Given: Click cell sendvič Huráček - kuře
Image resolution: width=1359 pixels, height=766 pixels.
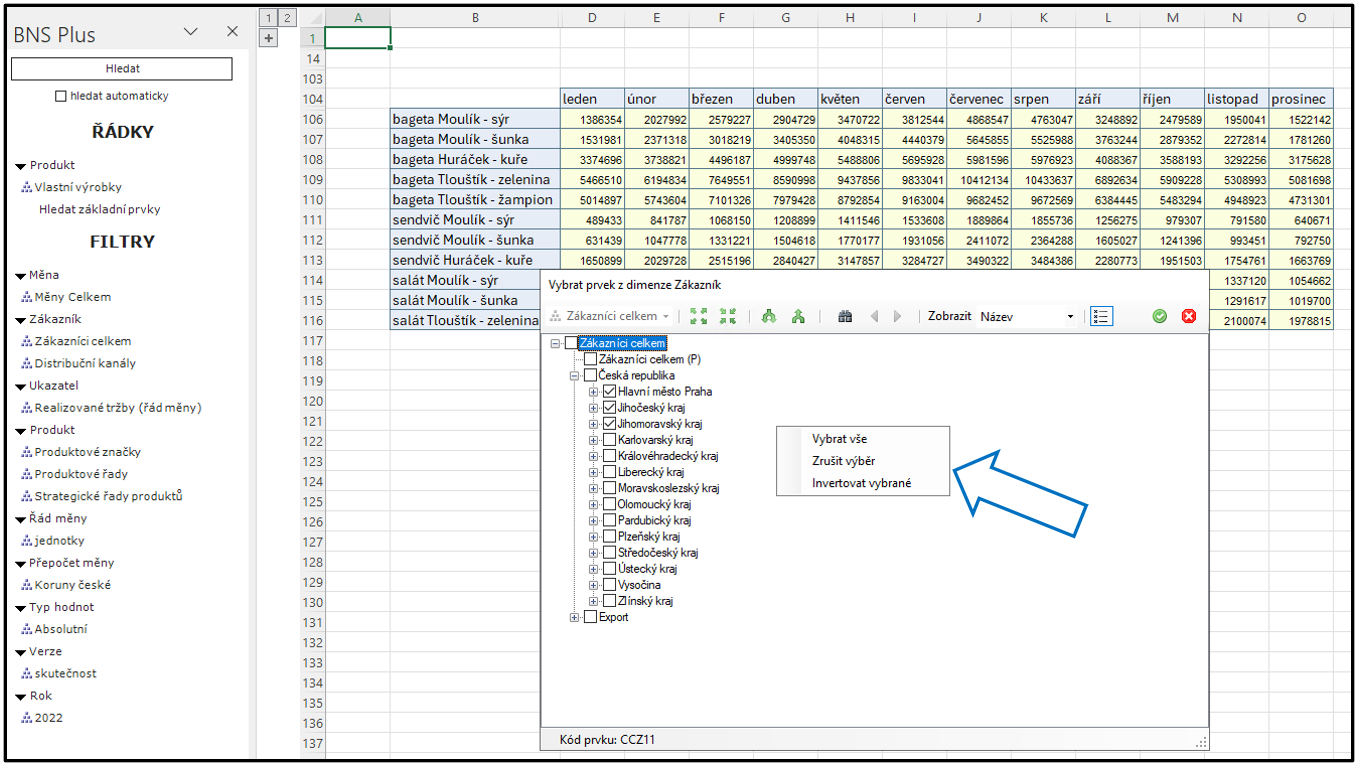Looking at the screenshot, I should [475, 260].
